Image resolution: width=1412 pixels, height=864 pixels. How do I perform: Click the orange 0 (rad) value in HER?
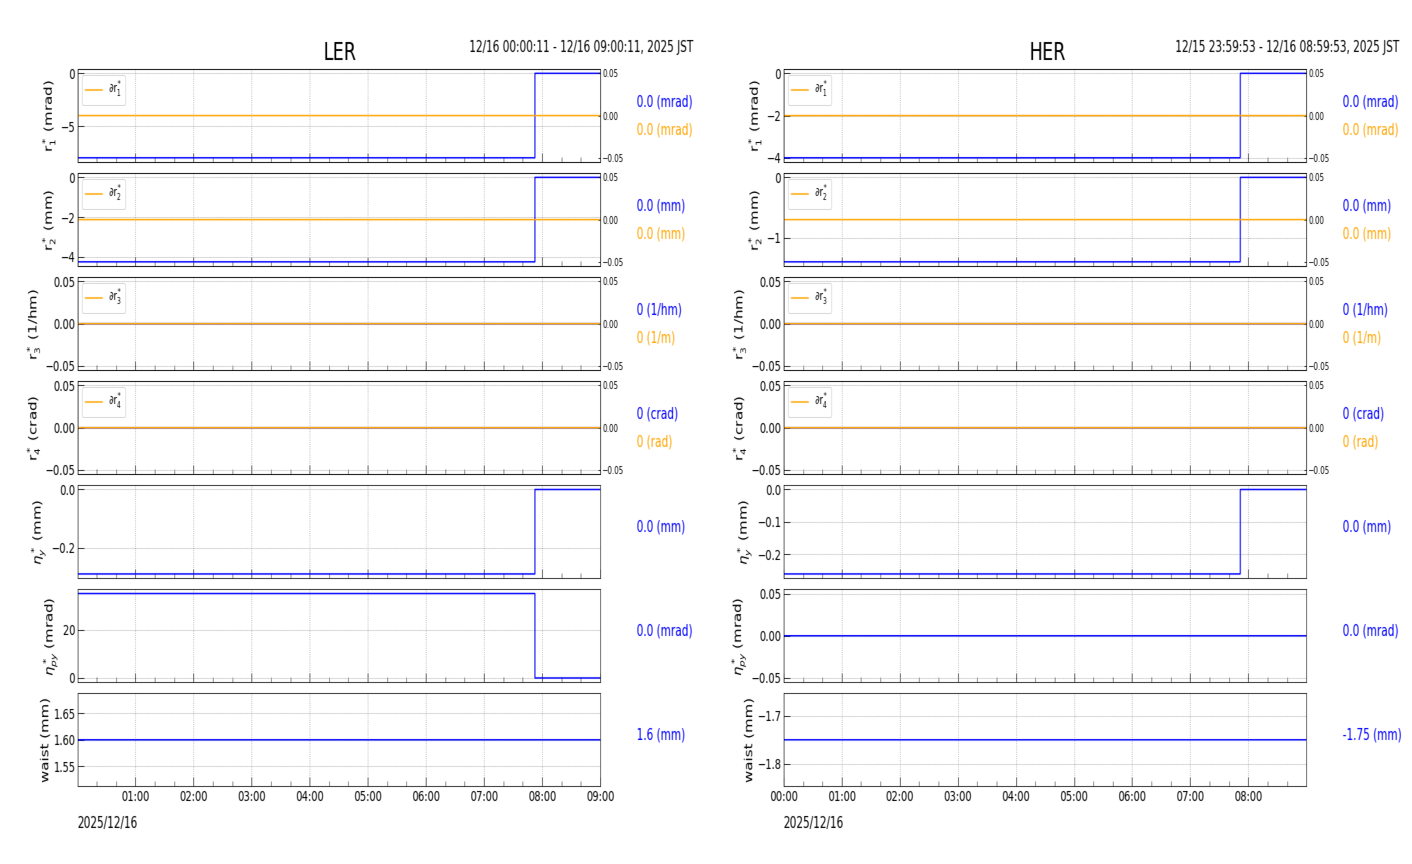tap(1360, 442)
